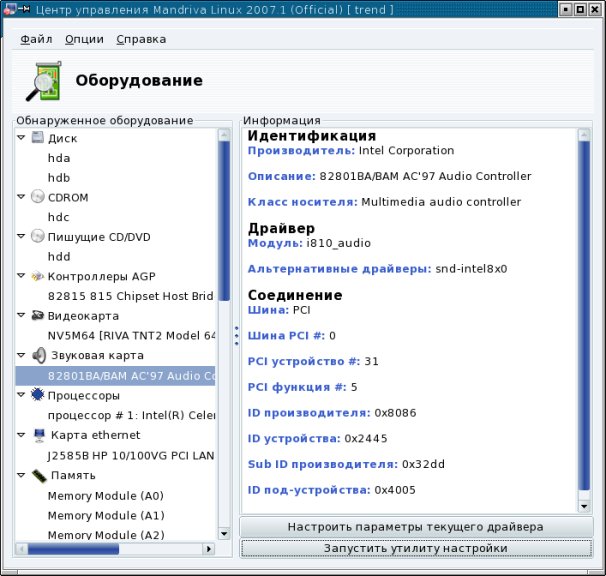Select the hdd burner entry
The width and height of the screenshot is (606, 576).
(x=59, y=257)
